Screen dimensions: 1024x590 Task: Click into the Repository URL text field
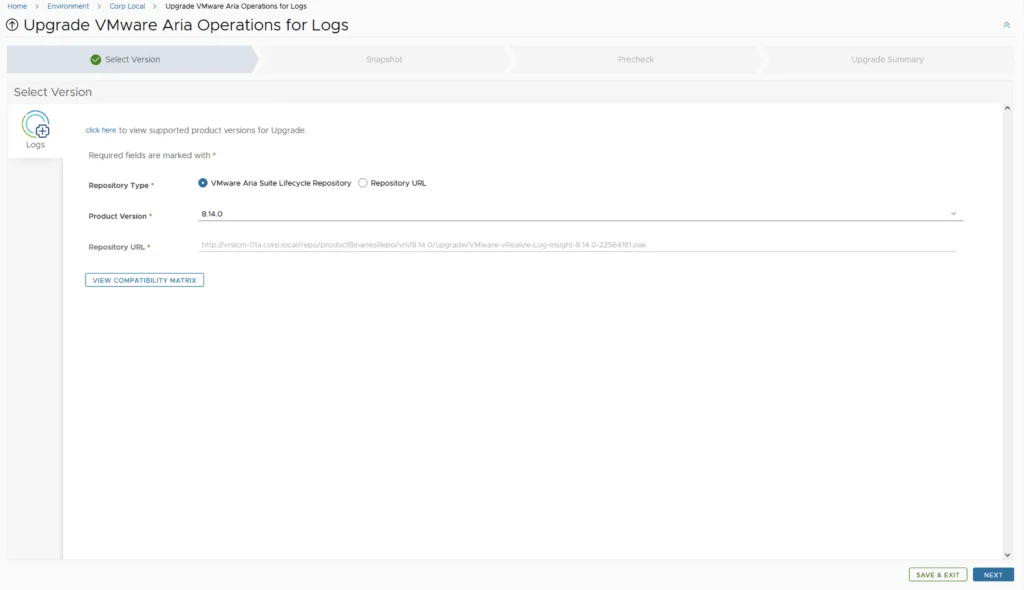(577, 245)
